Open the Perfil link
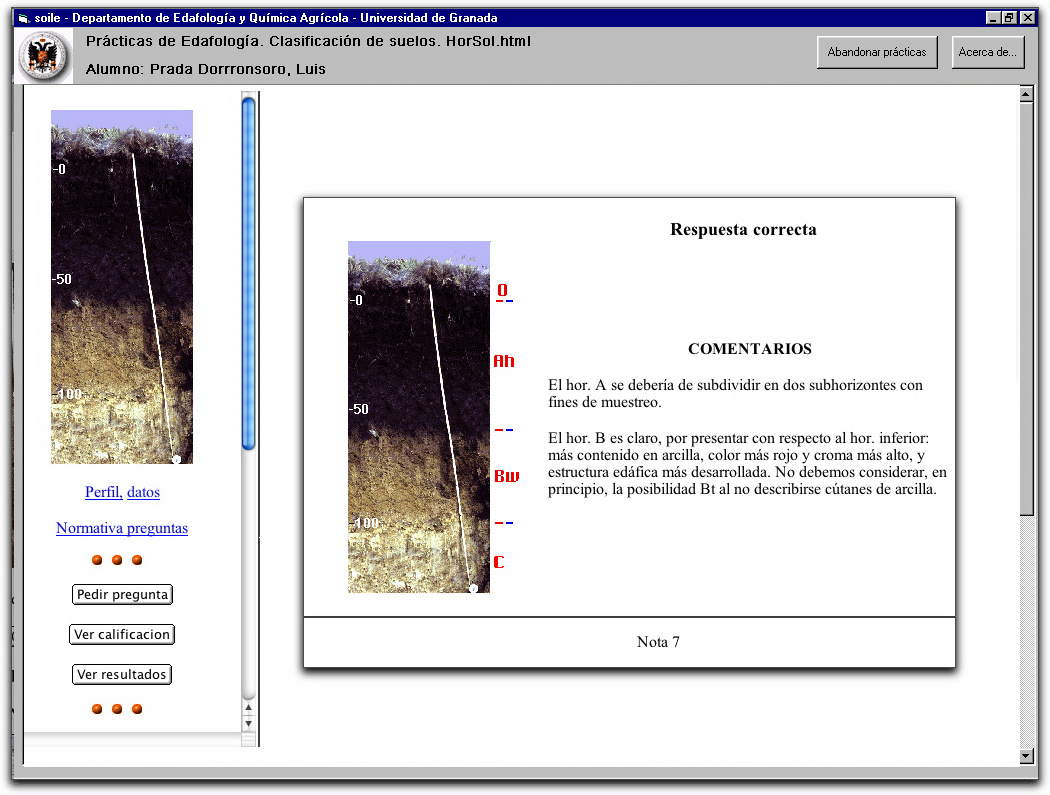The height and width of the screenshot is (795, 1050). coord(103,492)
